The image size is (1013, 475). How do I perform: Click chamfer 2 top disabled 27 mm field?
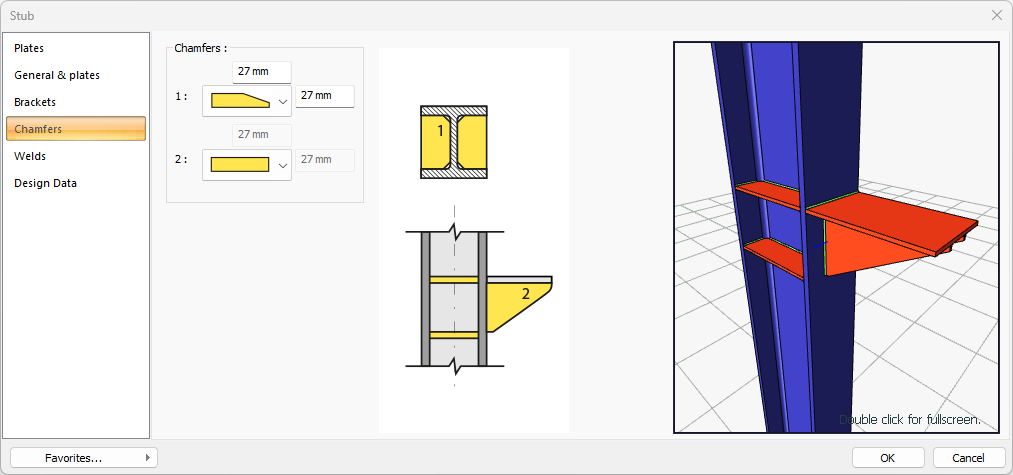(x=262, y=135)
